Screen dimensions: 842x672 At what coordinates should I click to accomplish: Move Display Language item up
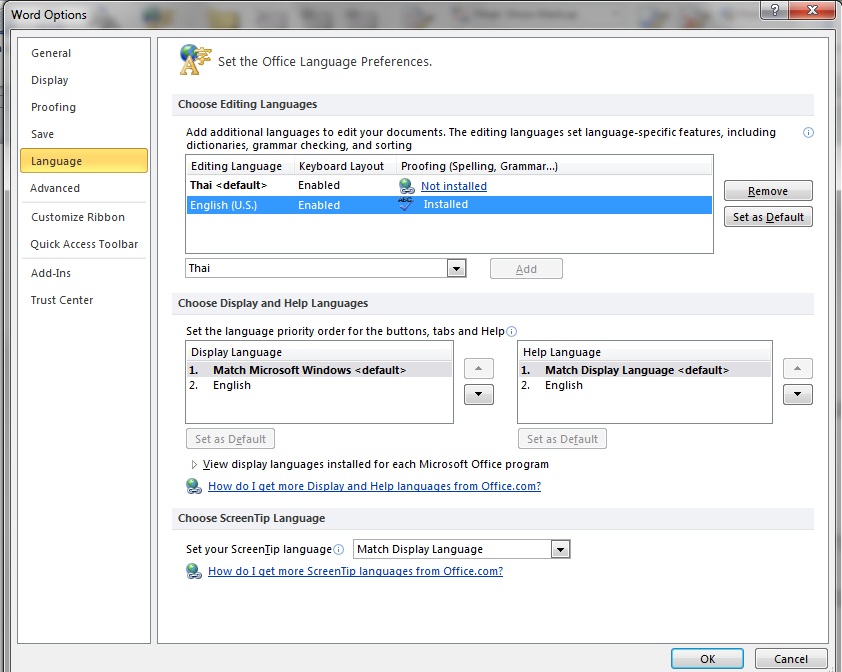click(x=478, y=368)
